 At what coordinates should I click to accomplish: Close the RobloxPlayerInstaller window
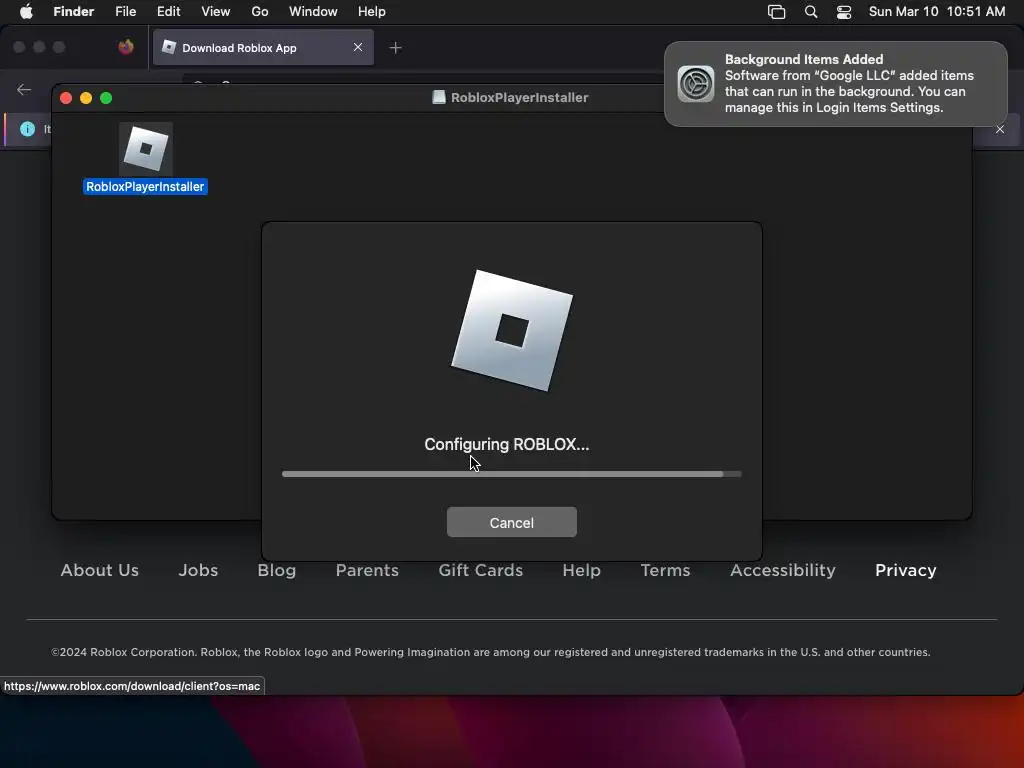point(66,98)
